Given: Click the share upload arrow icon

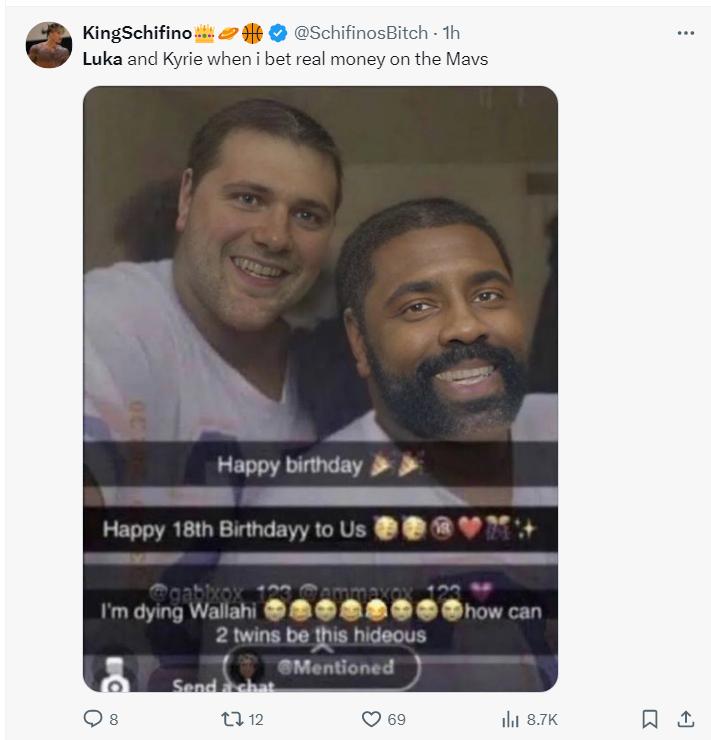Looking at the screenshot, I should [685, 718].
